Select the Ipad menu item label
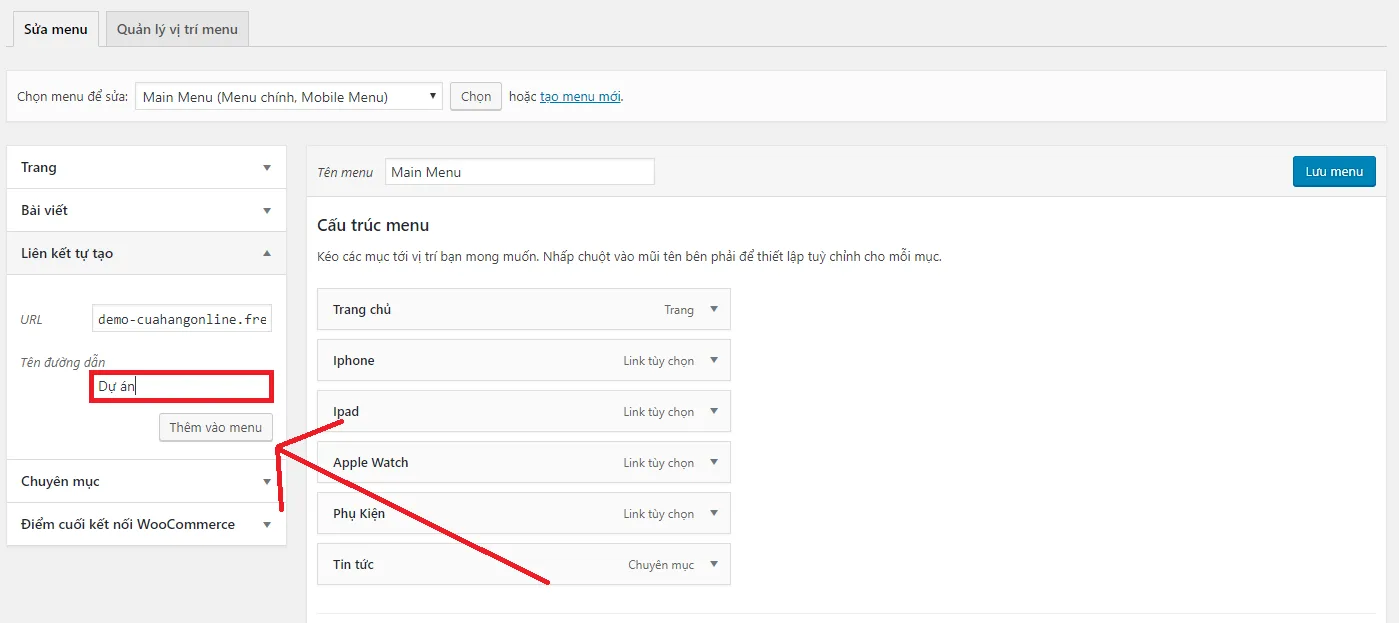 [x=346, y=412]
